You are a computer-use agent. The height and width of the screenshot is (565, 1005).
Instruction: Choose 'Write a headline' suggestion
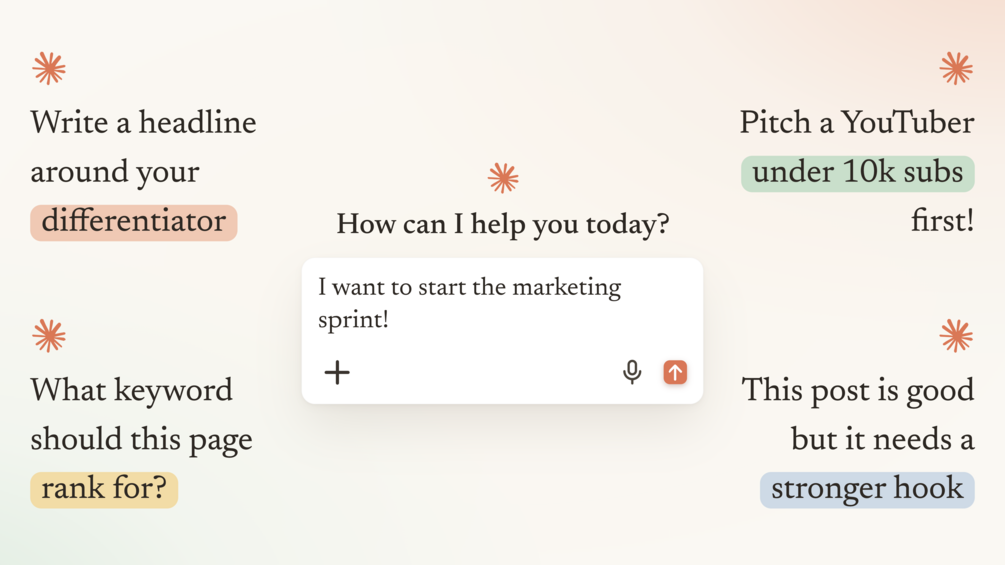point(144,172)
